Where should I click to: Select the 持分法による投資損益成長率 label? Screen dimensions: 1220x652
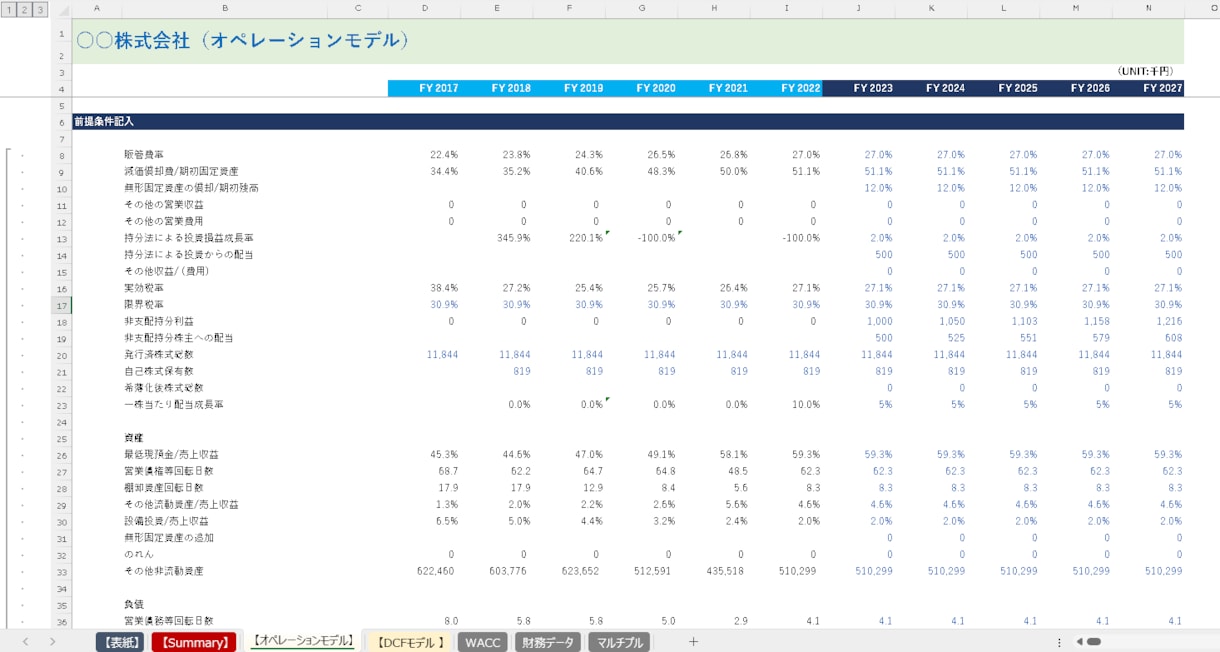point(188,238)
